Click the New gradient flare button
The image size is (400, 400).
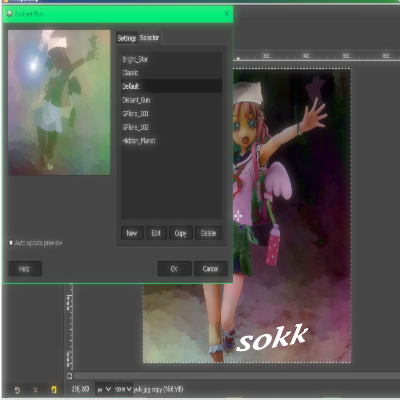(x=132, y=233)
